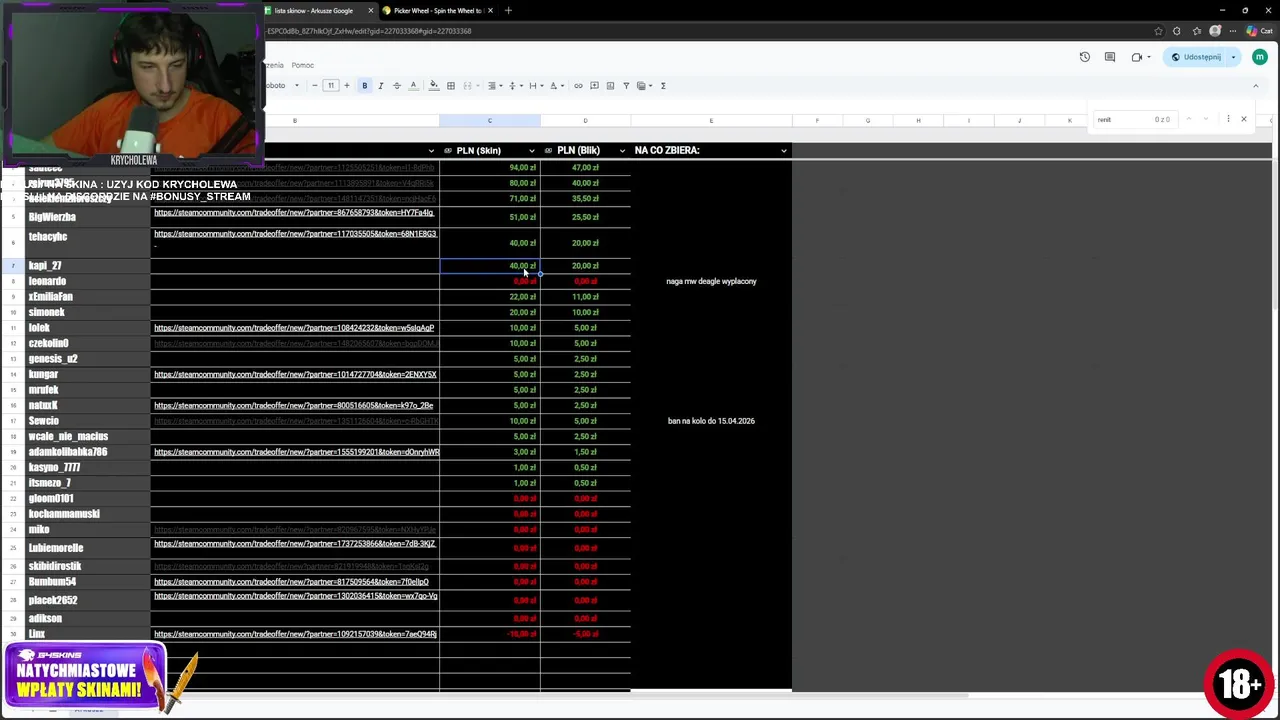Open the trade offer link for lolek
The image size is (1280, 720).
tap(294, 328)
